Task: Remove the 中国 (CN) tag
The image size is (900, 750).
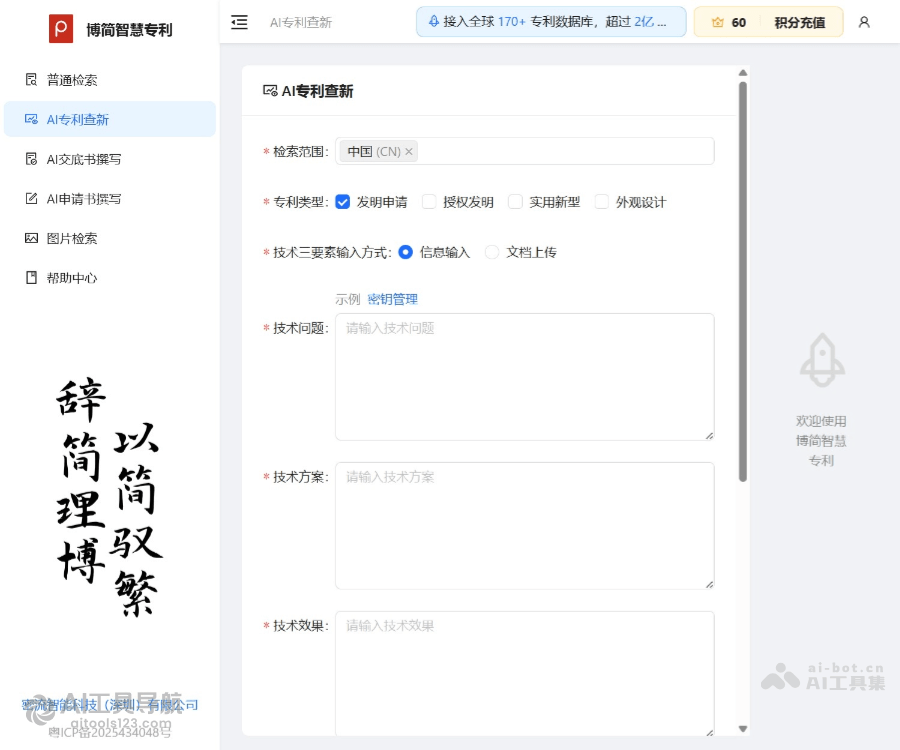Action: tap(409, 151)
